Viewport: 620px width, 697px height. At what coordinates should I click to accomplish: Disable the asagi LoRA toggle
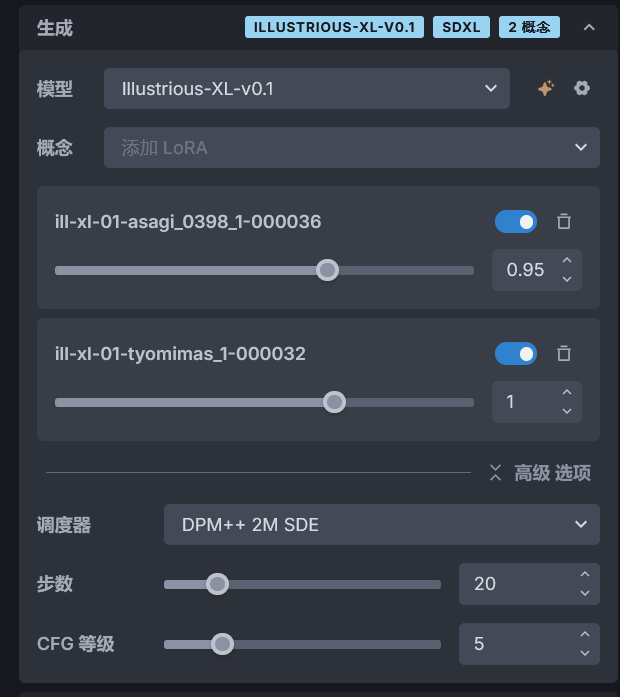click(x=516, y=221)
